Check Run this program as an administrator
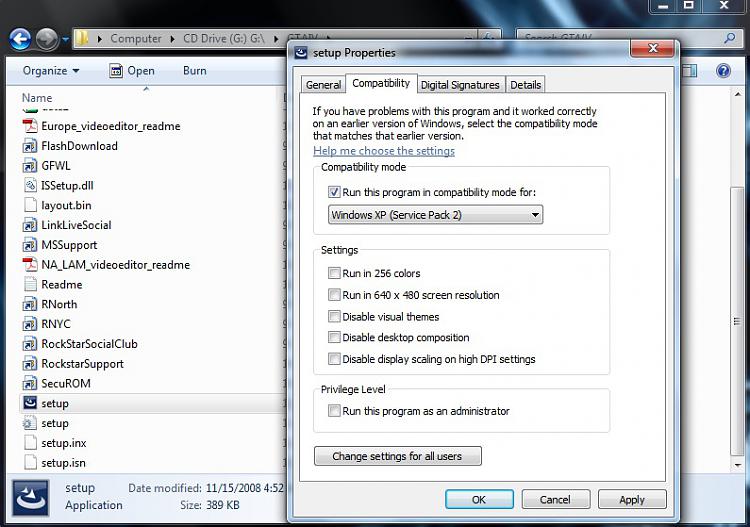Image resolution: width=750 pixels, height=527 pixels. tap(334, 411)
